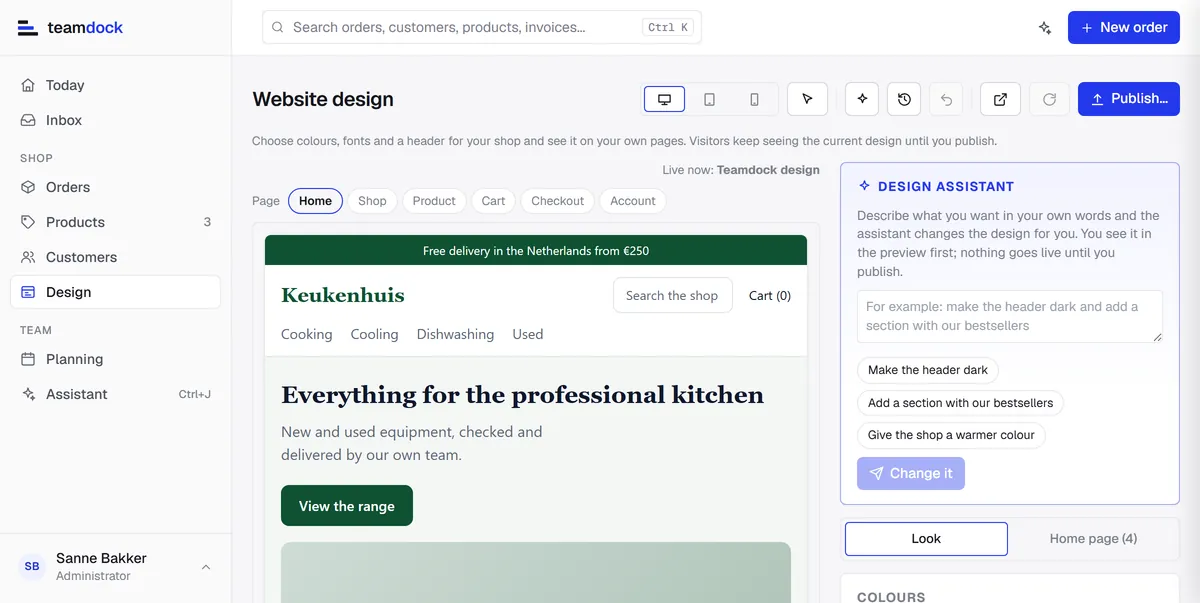The width and height of the screenshot is (1200, 603).
Task: Go to Orders in the sidebar
Action: pos(115,187)
